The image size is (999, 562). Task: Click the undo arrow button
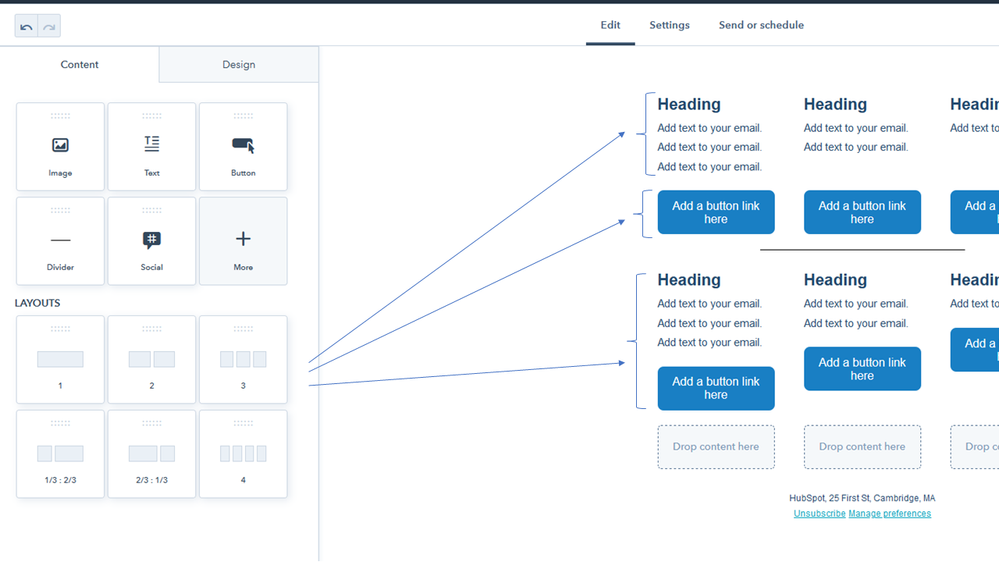[x=26, y=26]
